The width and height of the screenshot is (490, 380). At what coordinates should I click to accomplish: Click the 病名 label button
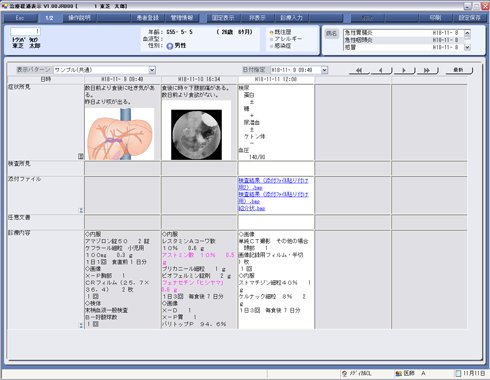coord(331,33)
